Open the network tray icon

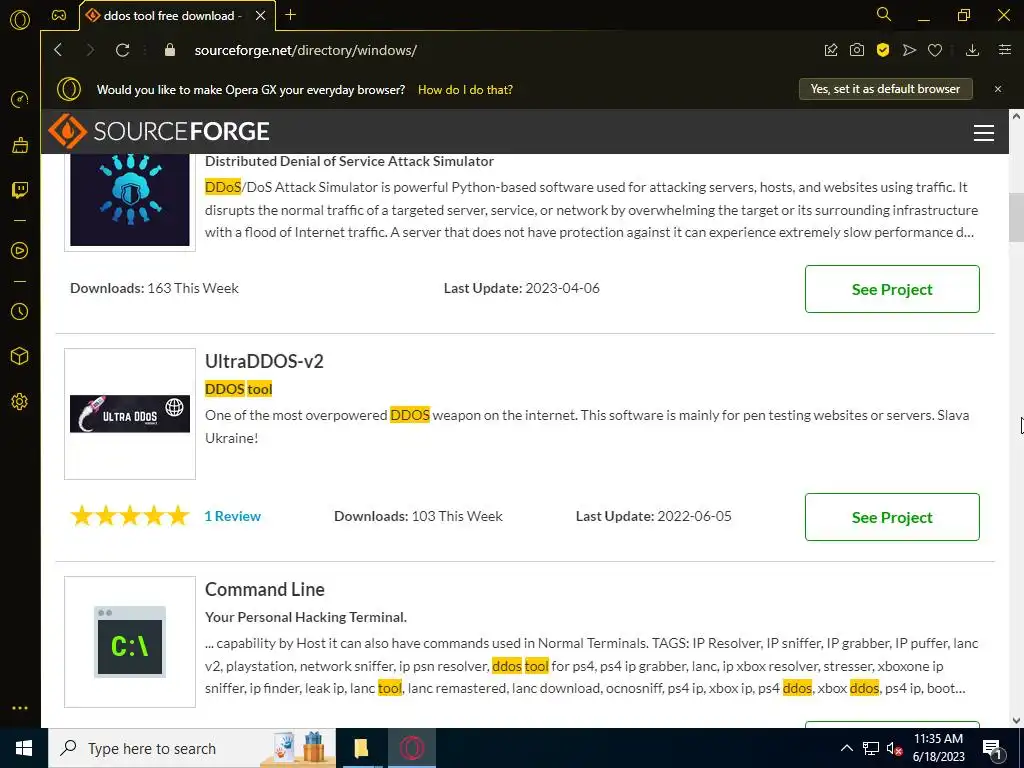(871, 748)
